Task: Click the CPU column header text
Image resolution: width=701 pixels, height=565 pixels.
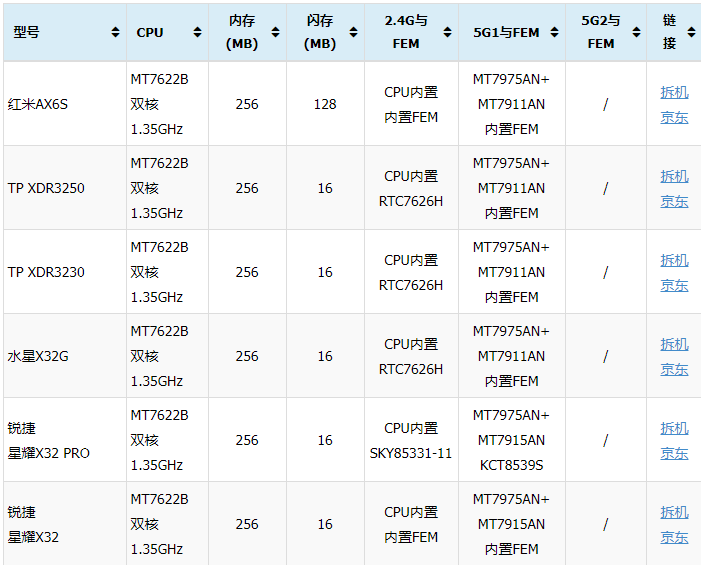Action: pyautogui.click(x=150, y=33)
